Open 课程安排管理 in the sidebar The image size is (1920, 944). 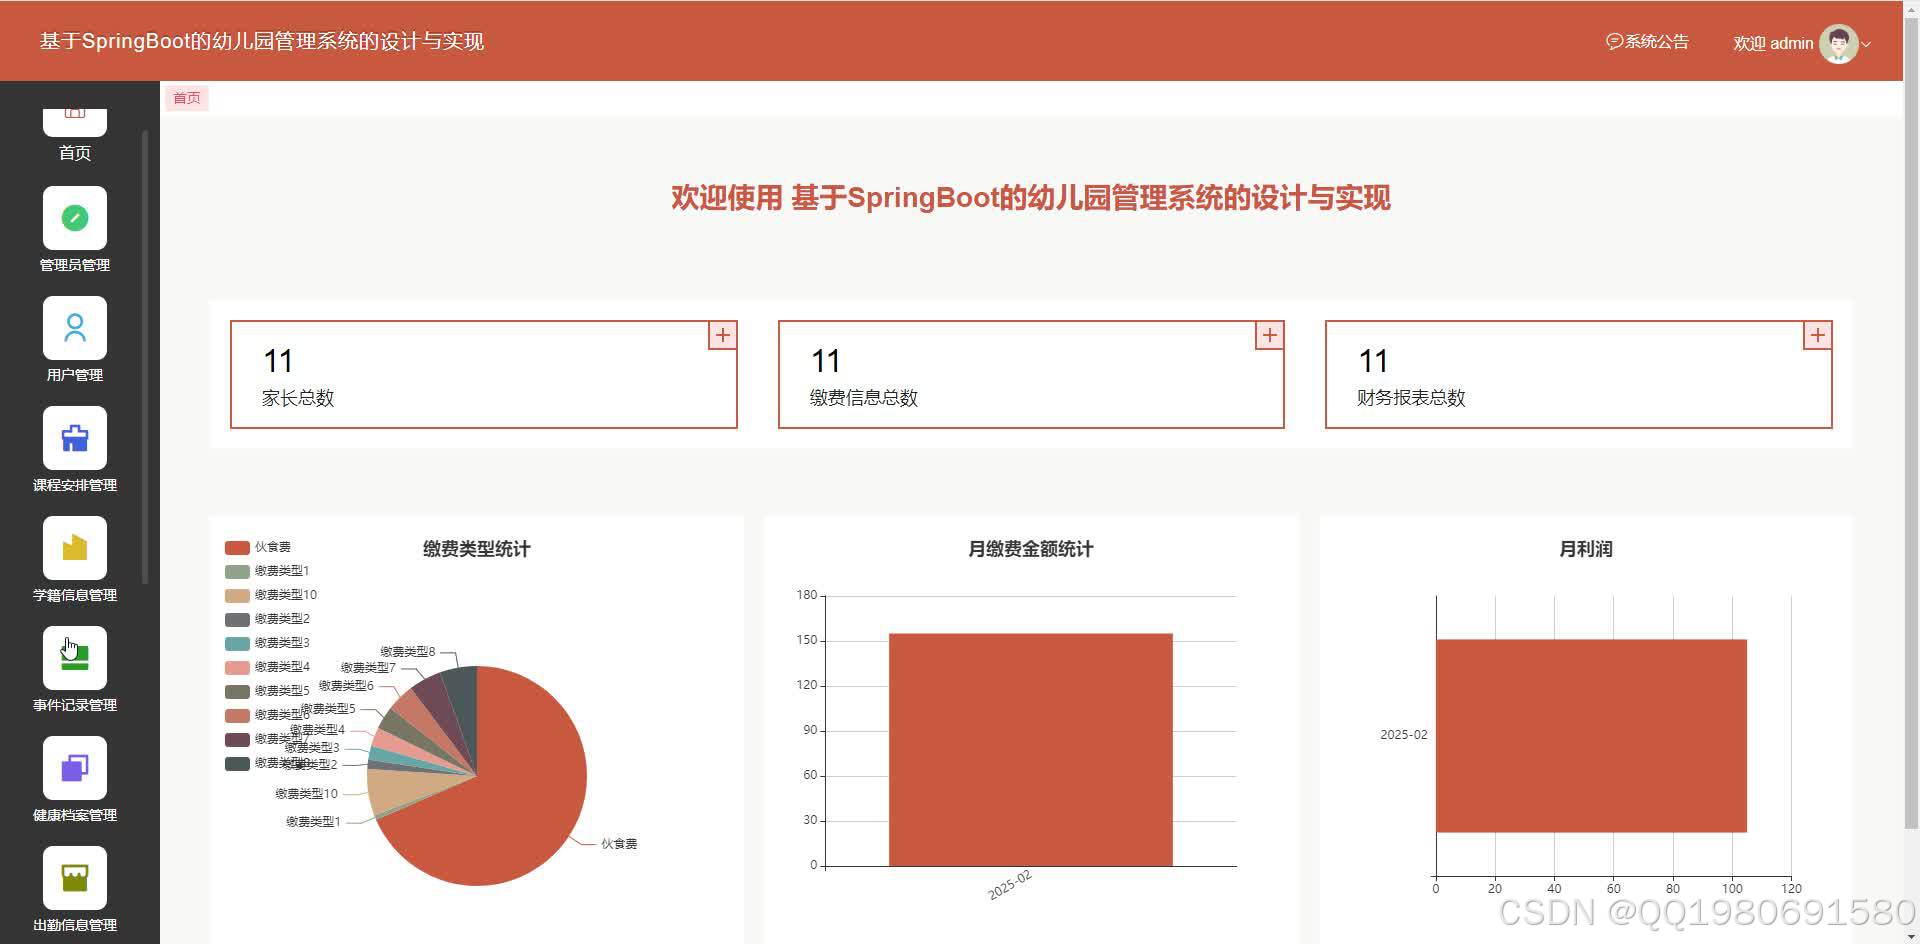click(75, 437)
